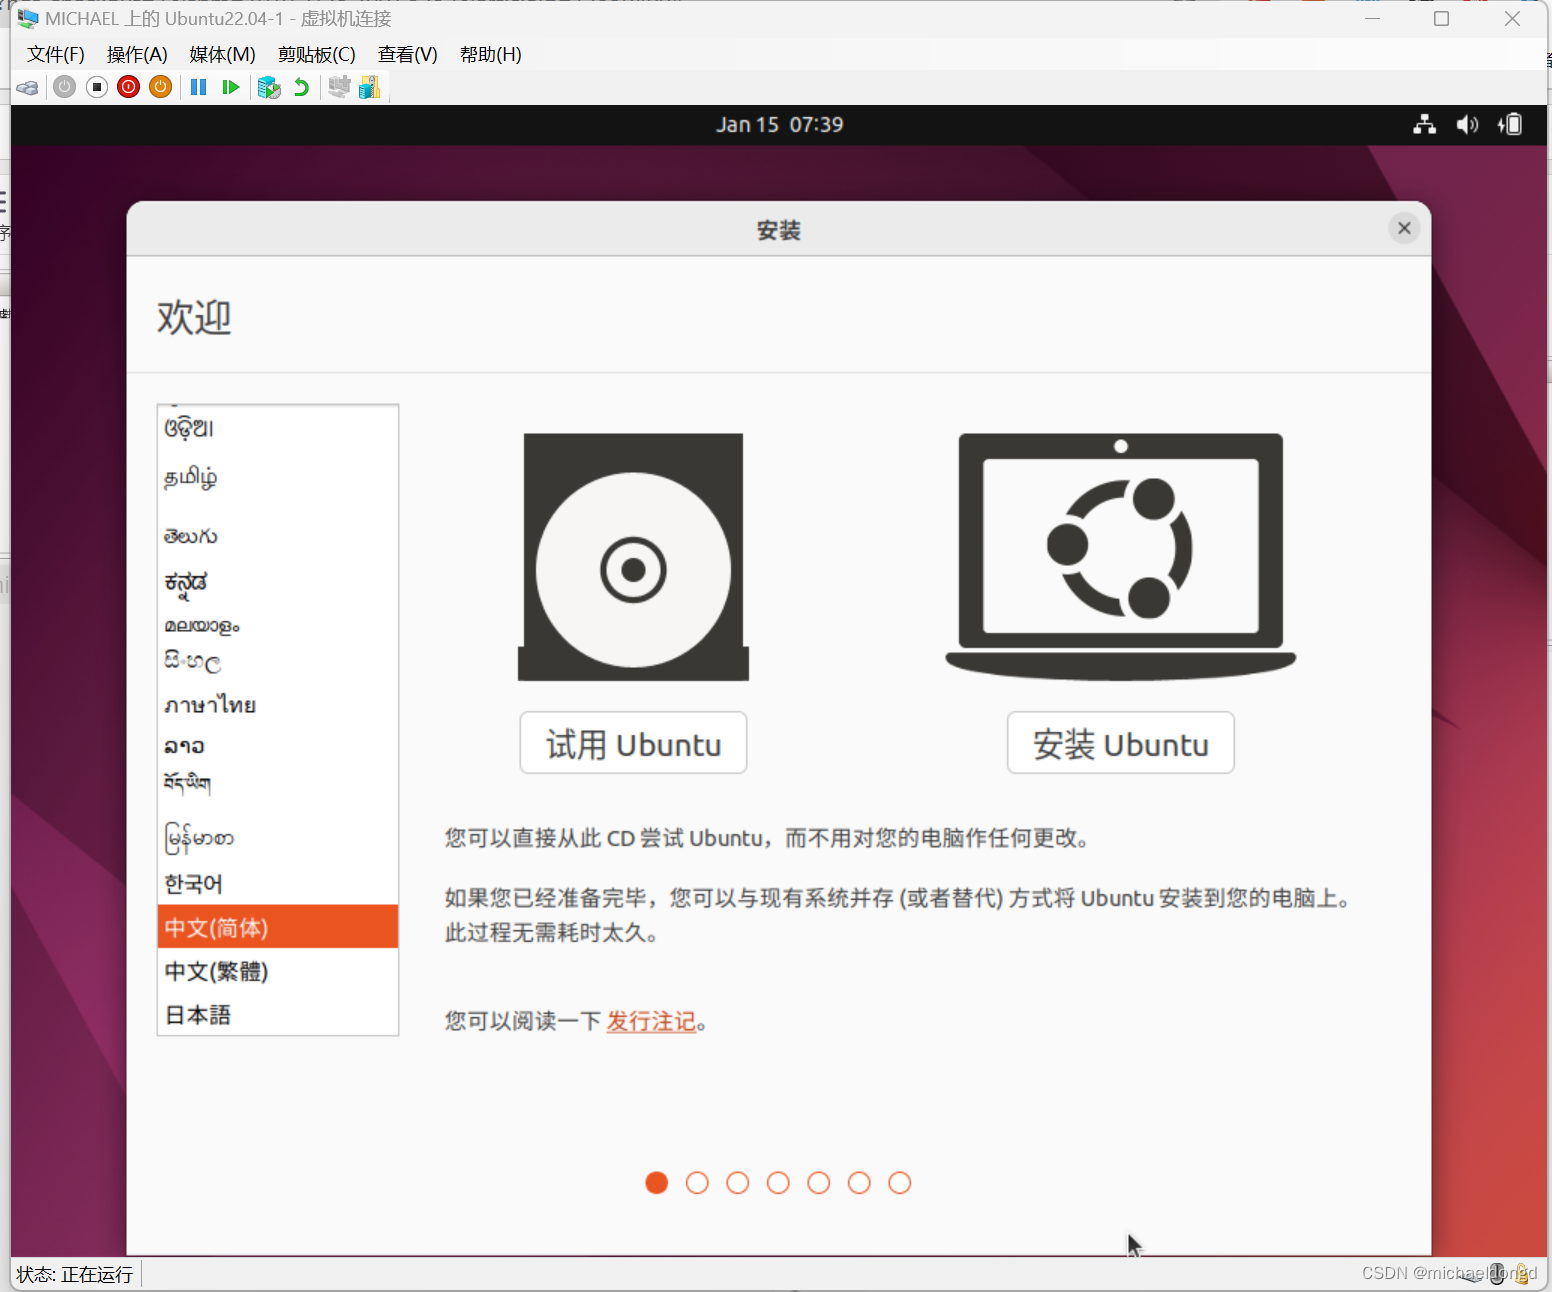The width and height of the screenshot is (1552, 1292).
Task: Select 中文(繁體) in the language list
Action: click(217, 970)
